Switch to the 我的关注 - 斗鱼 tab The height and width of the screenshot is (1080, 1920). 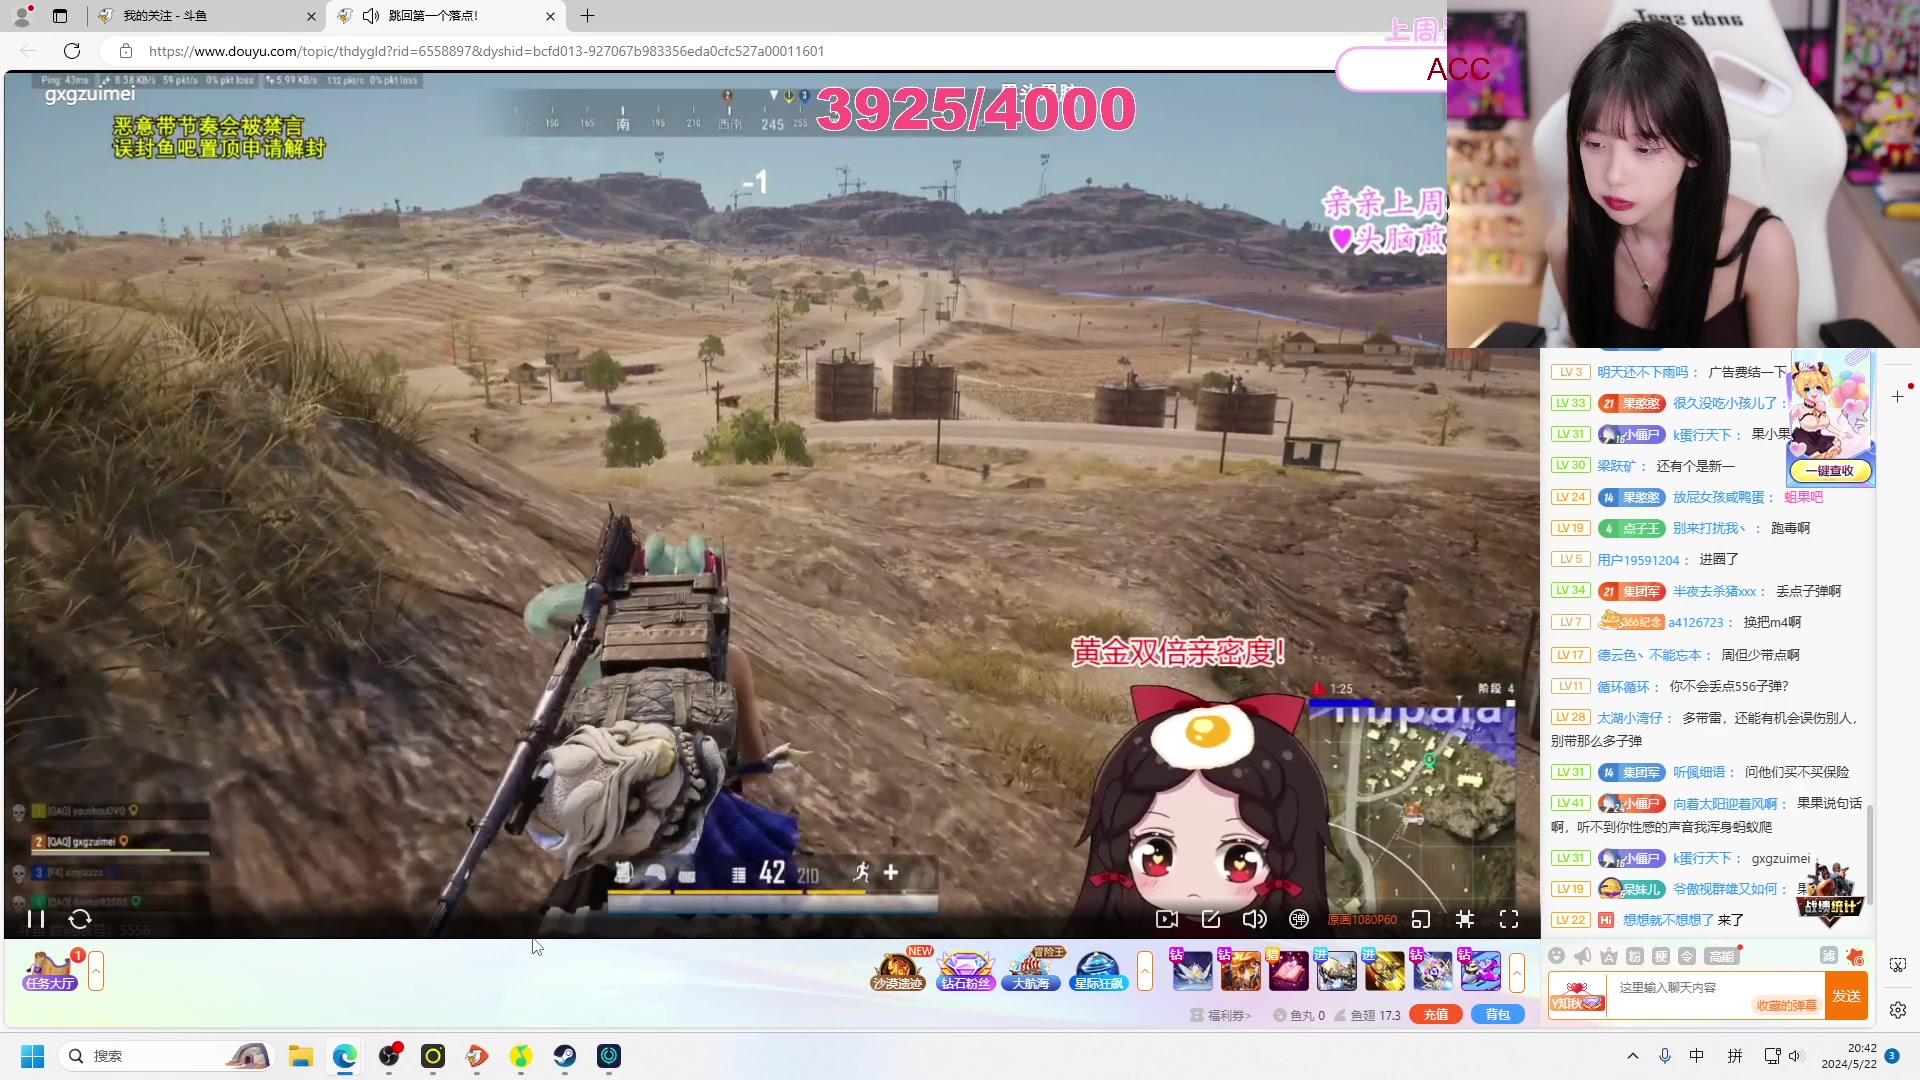point(208,16)
